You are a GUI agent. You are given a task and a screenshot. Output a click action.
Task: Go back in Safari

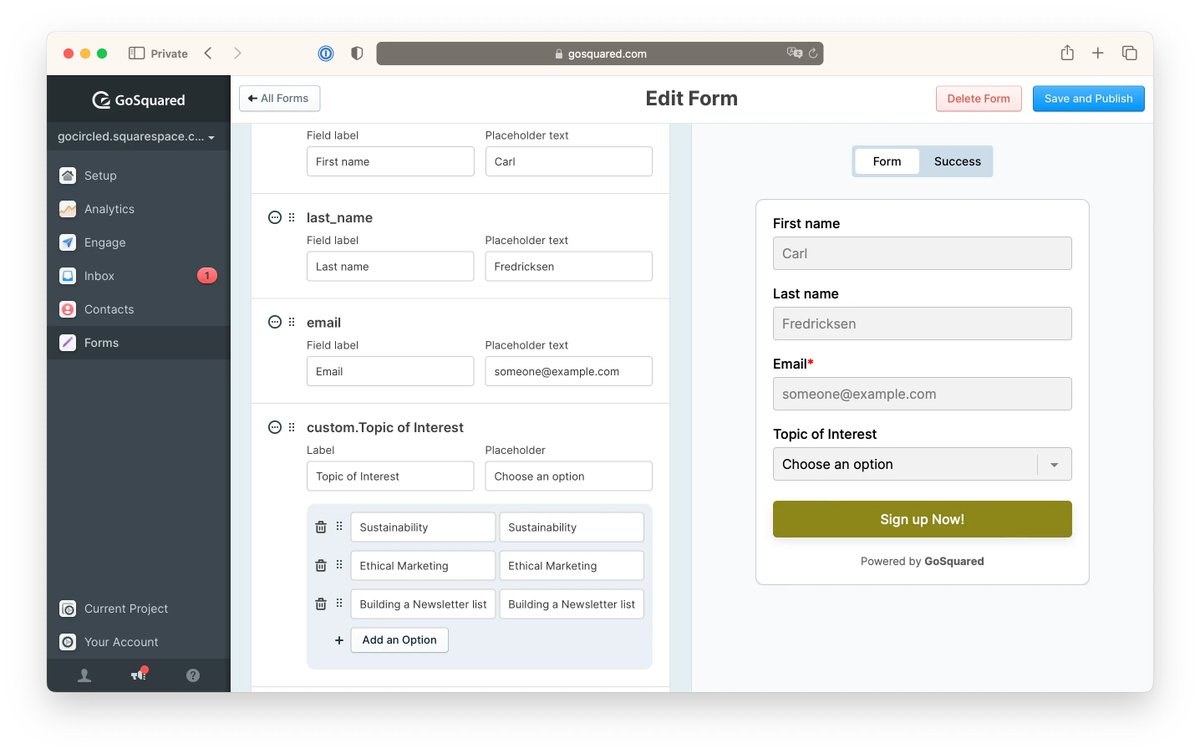[x=208, y=53]
